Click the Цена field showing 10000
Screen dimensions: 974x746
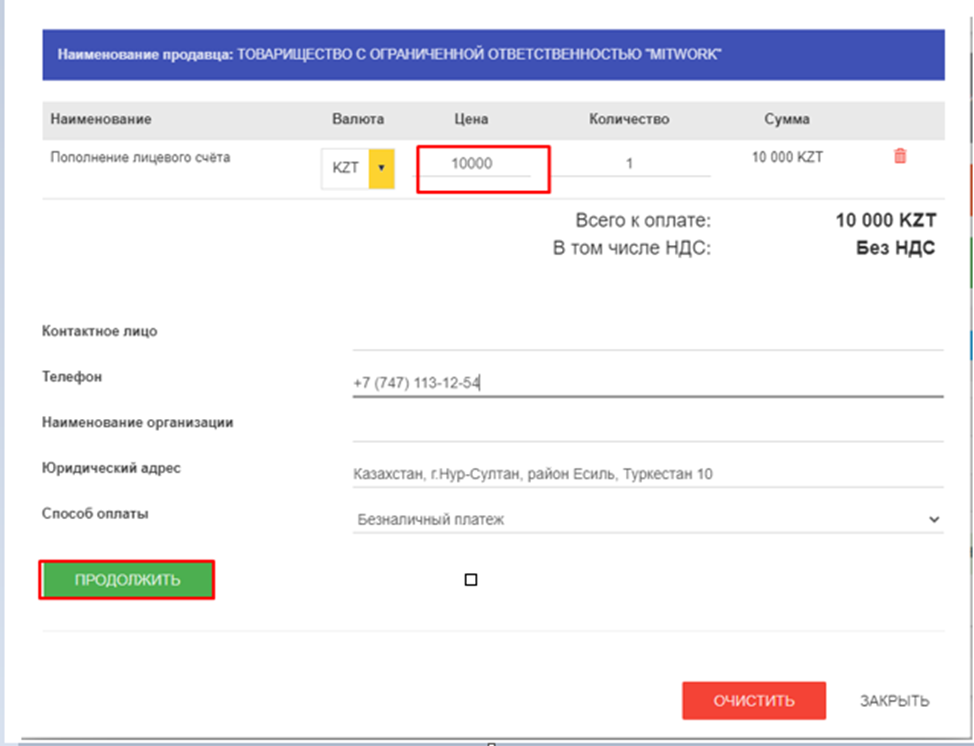coord(473,164)
